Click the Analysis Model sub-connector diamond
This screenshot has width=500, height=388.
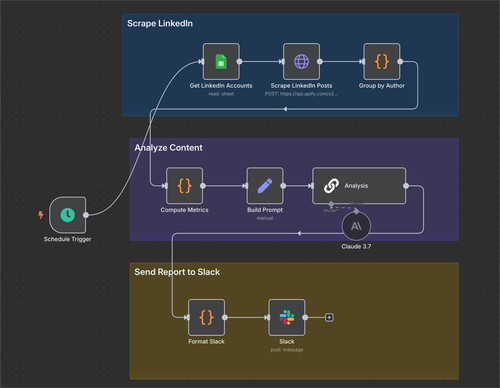331,204
